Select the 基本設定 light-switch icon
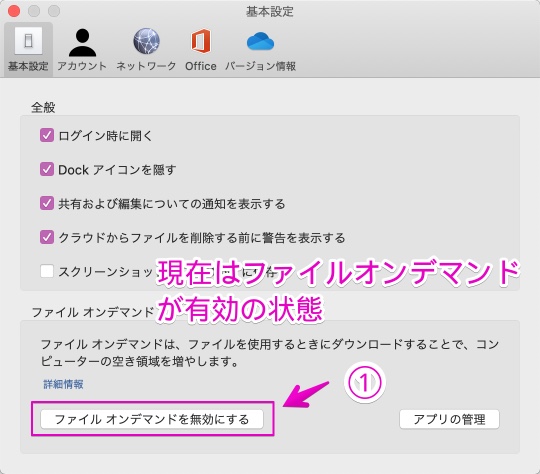Image resolution: width=540 pixels, height=474 pixels. point(28,41)
